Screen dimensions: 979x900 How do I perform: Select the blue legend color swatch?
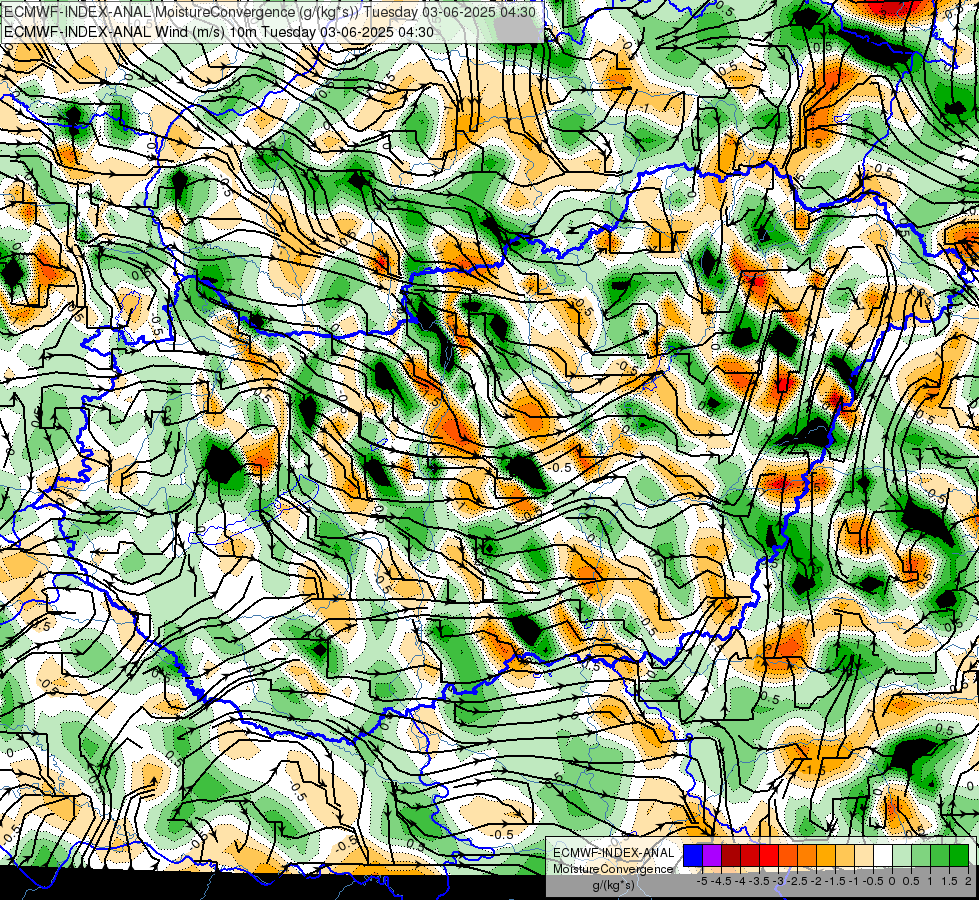pyautogui.click(x=693, y=855)
